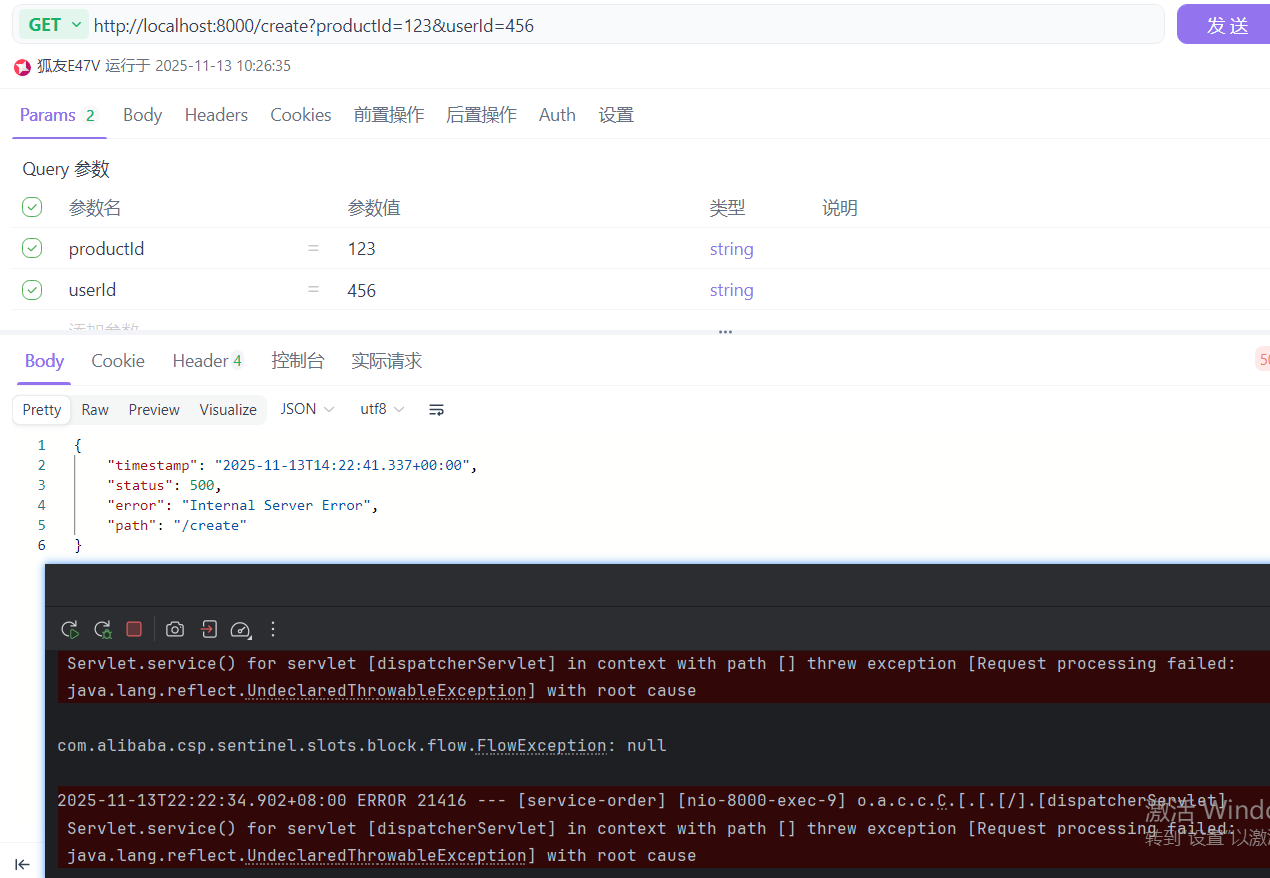Viewport: 1270px width, 878px height.
Task: Click the productId parameter name field
Action: (x=107, y=249)
